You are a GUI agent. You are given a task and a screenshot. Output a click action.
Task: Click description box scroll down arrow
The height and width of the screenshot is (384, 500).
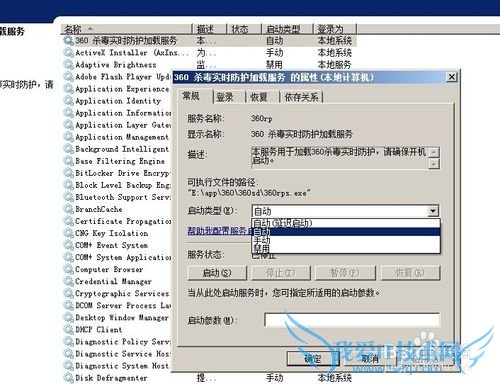pos(433,164)
